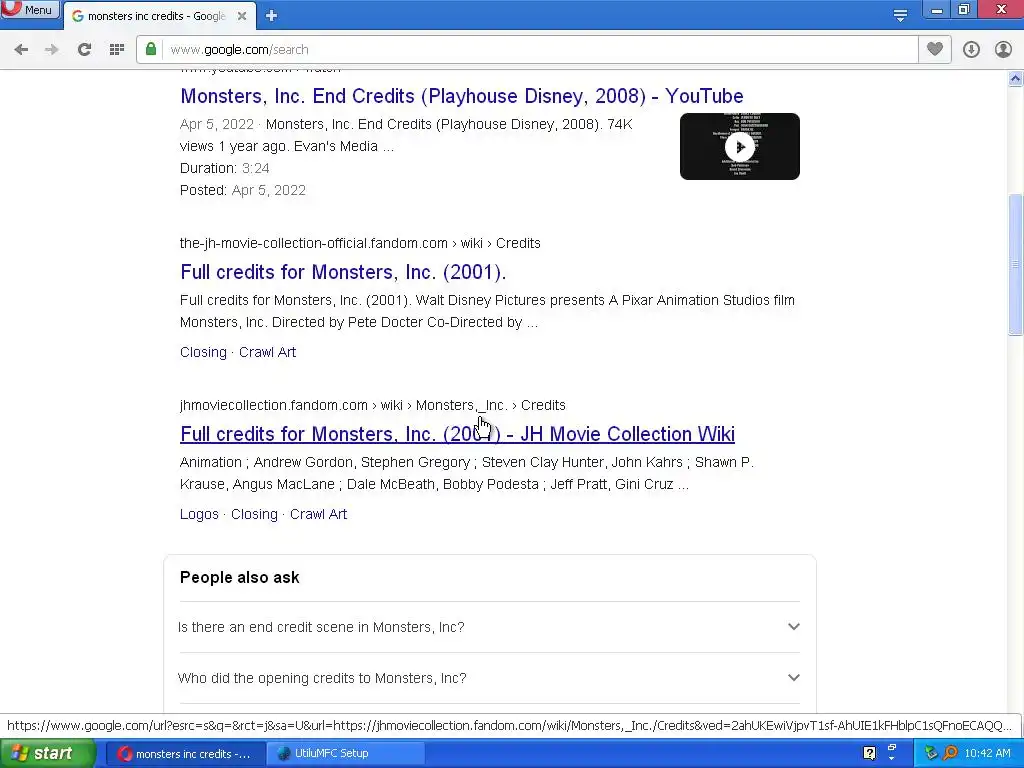Restore the Opera window size
The height and width of the screenshot is (768, 1024).
[964, 10]
